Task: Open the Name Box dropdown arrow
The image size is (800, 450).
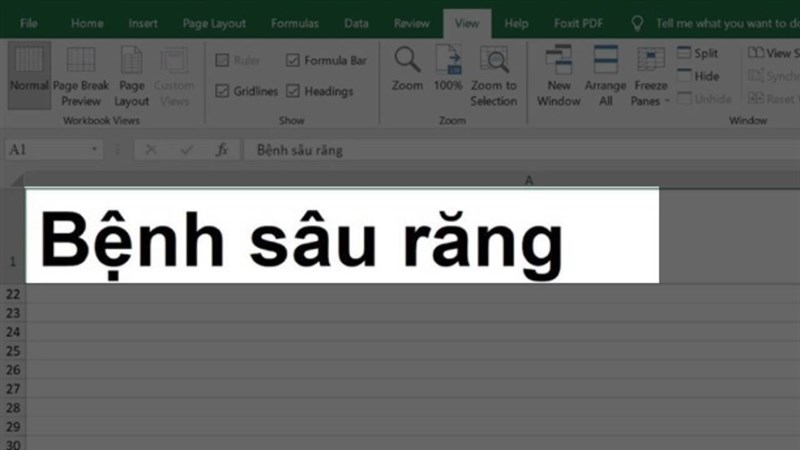Action: (94, 149)
